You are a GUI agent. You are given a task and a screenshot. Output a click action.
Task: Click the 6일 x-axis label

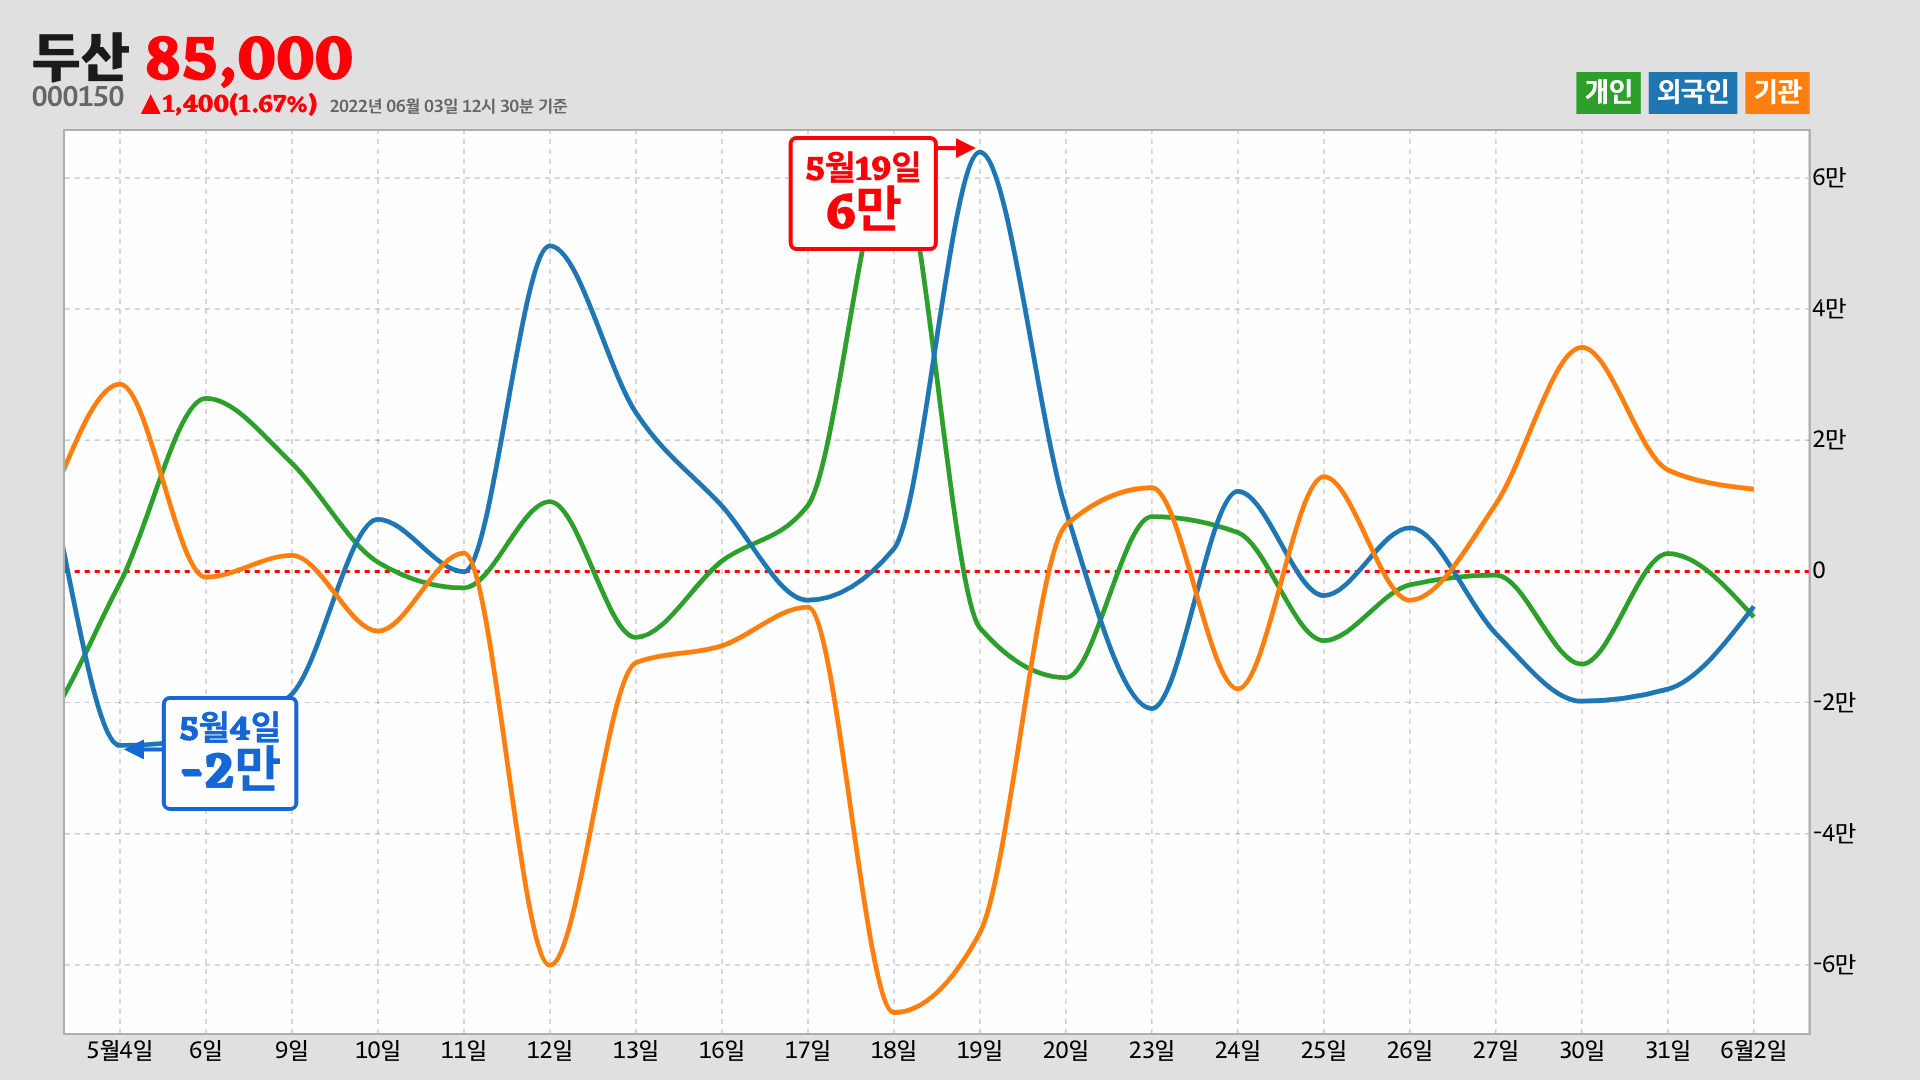click(206, 1050)
